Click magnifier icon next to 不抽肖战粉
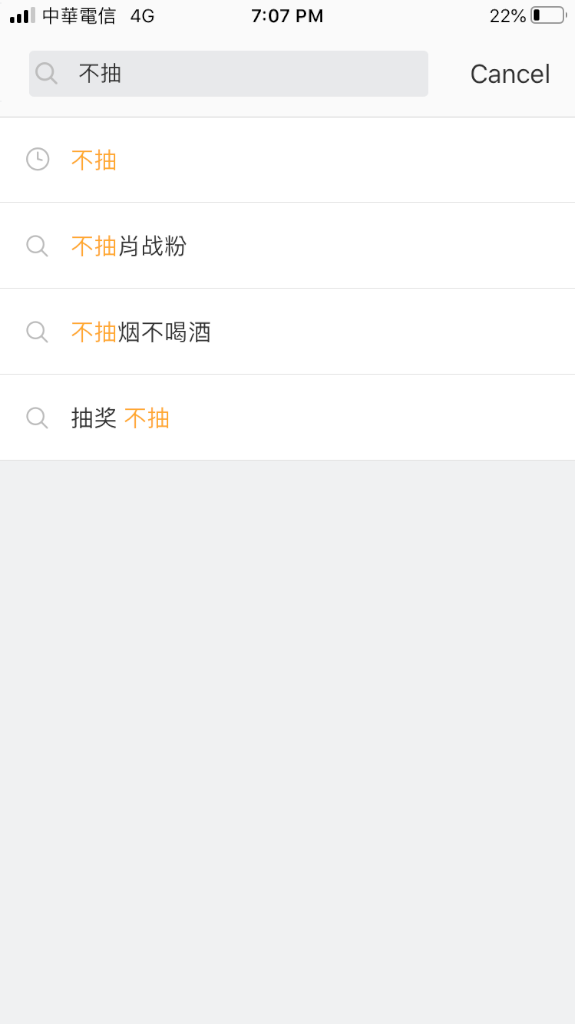The width and height of the screenshot is (576, 1024). click(37, 246)
